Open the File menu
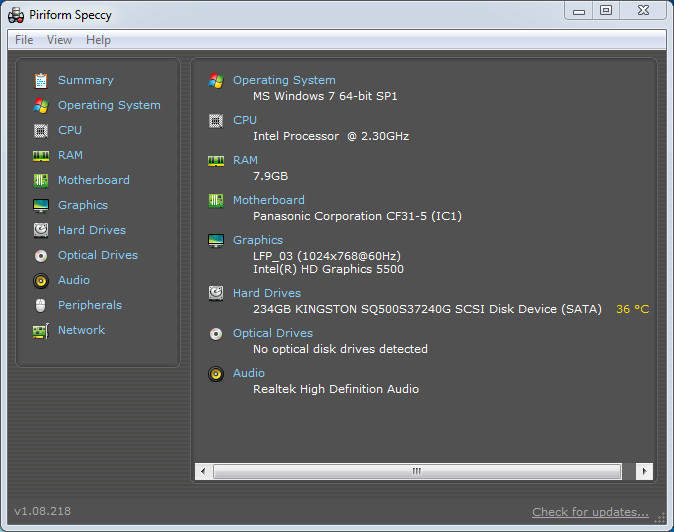The image size is (674, 532). (24, 40)
